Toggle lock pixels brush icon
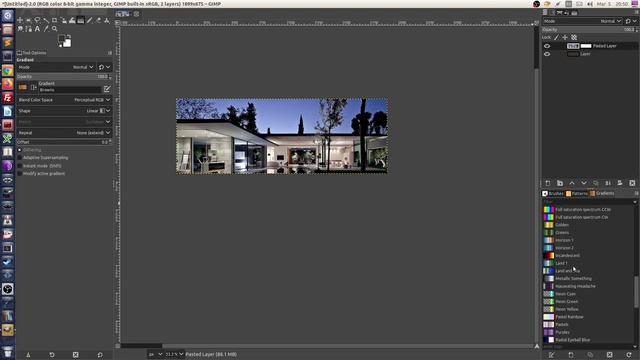The width and height of the screenshot is (640, 360). point(556,37)
